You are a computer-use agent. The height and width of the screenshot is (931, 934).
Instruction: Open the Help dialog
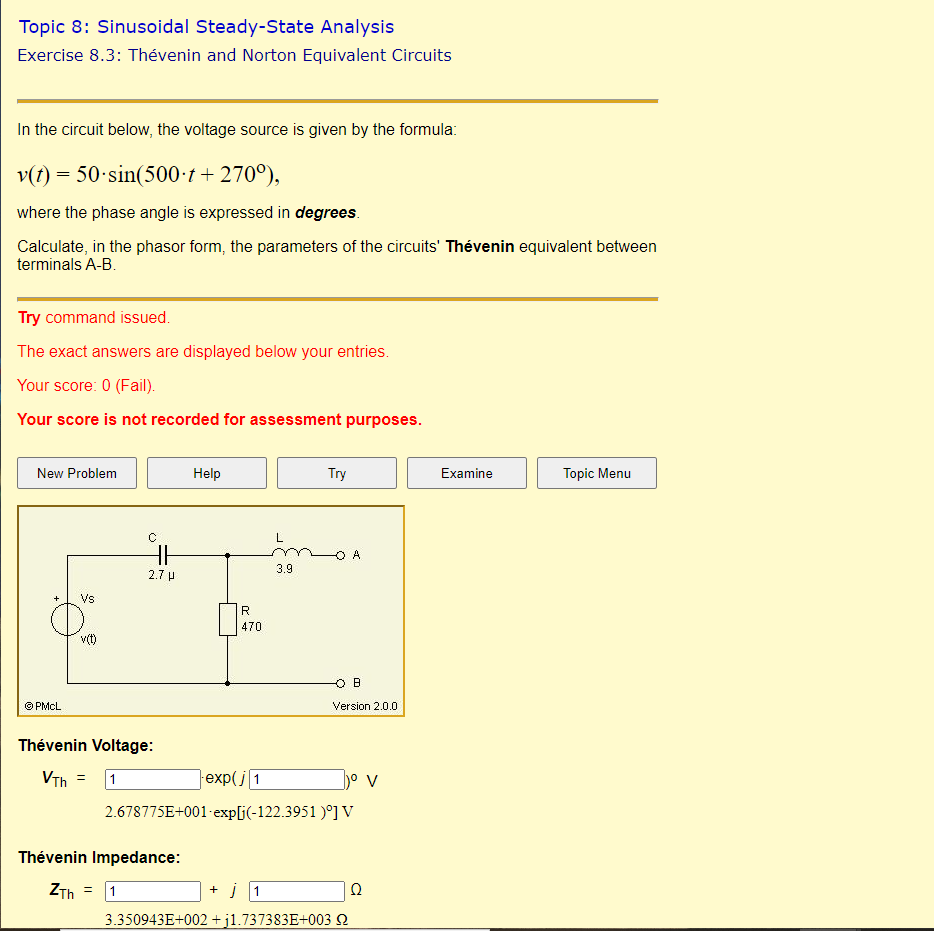click(x=206, y=472)
